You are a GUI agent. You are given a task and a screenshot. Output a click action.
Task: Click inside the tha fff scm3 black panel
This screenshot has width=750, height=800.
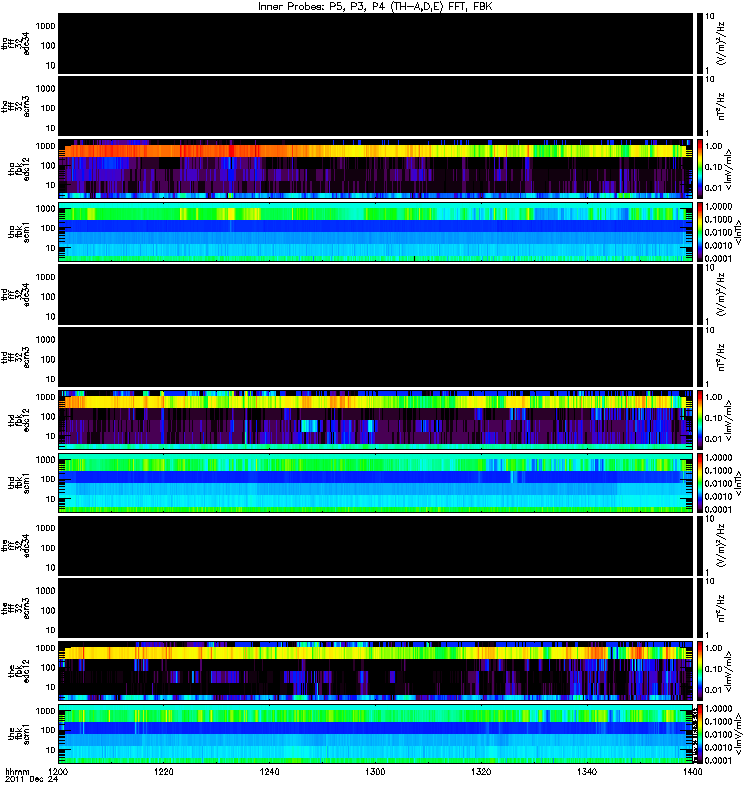[376, 106]
